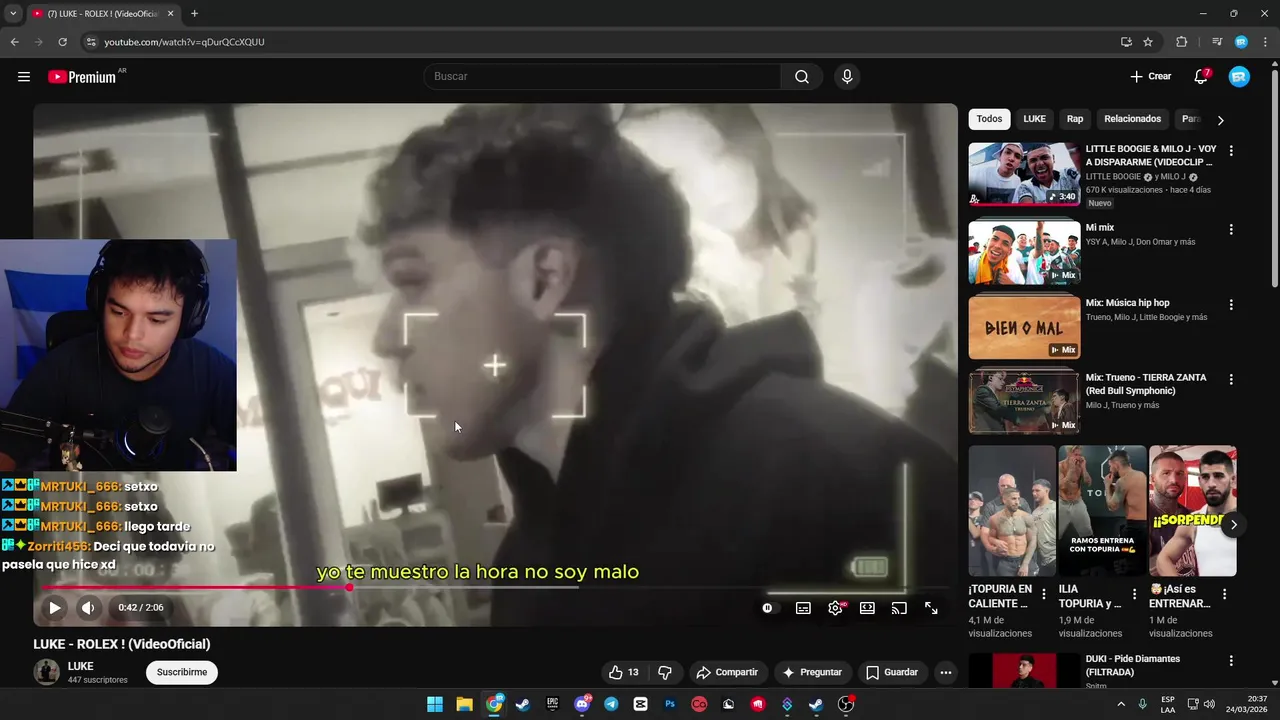Toggle subtitles in player
The height and width of the screenshot is (720, 1280).
click(x=803, y=608)
